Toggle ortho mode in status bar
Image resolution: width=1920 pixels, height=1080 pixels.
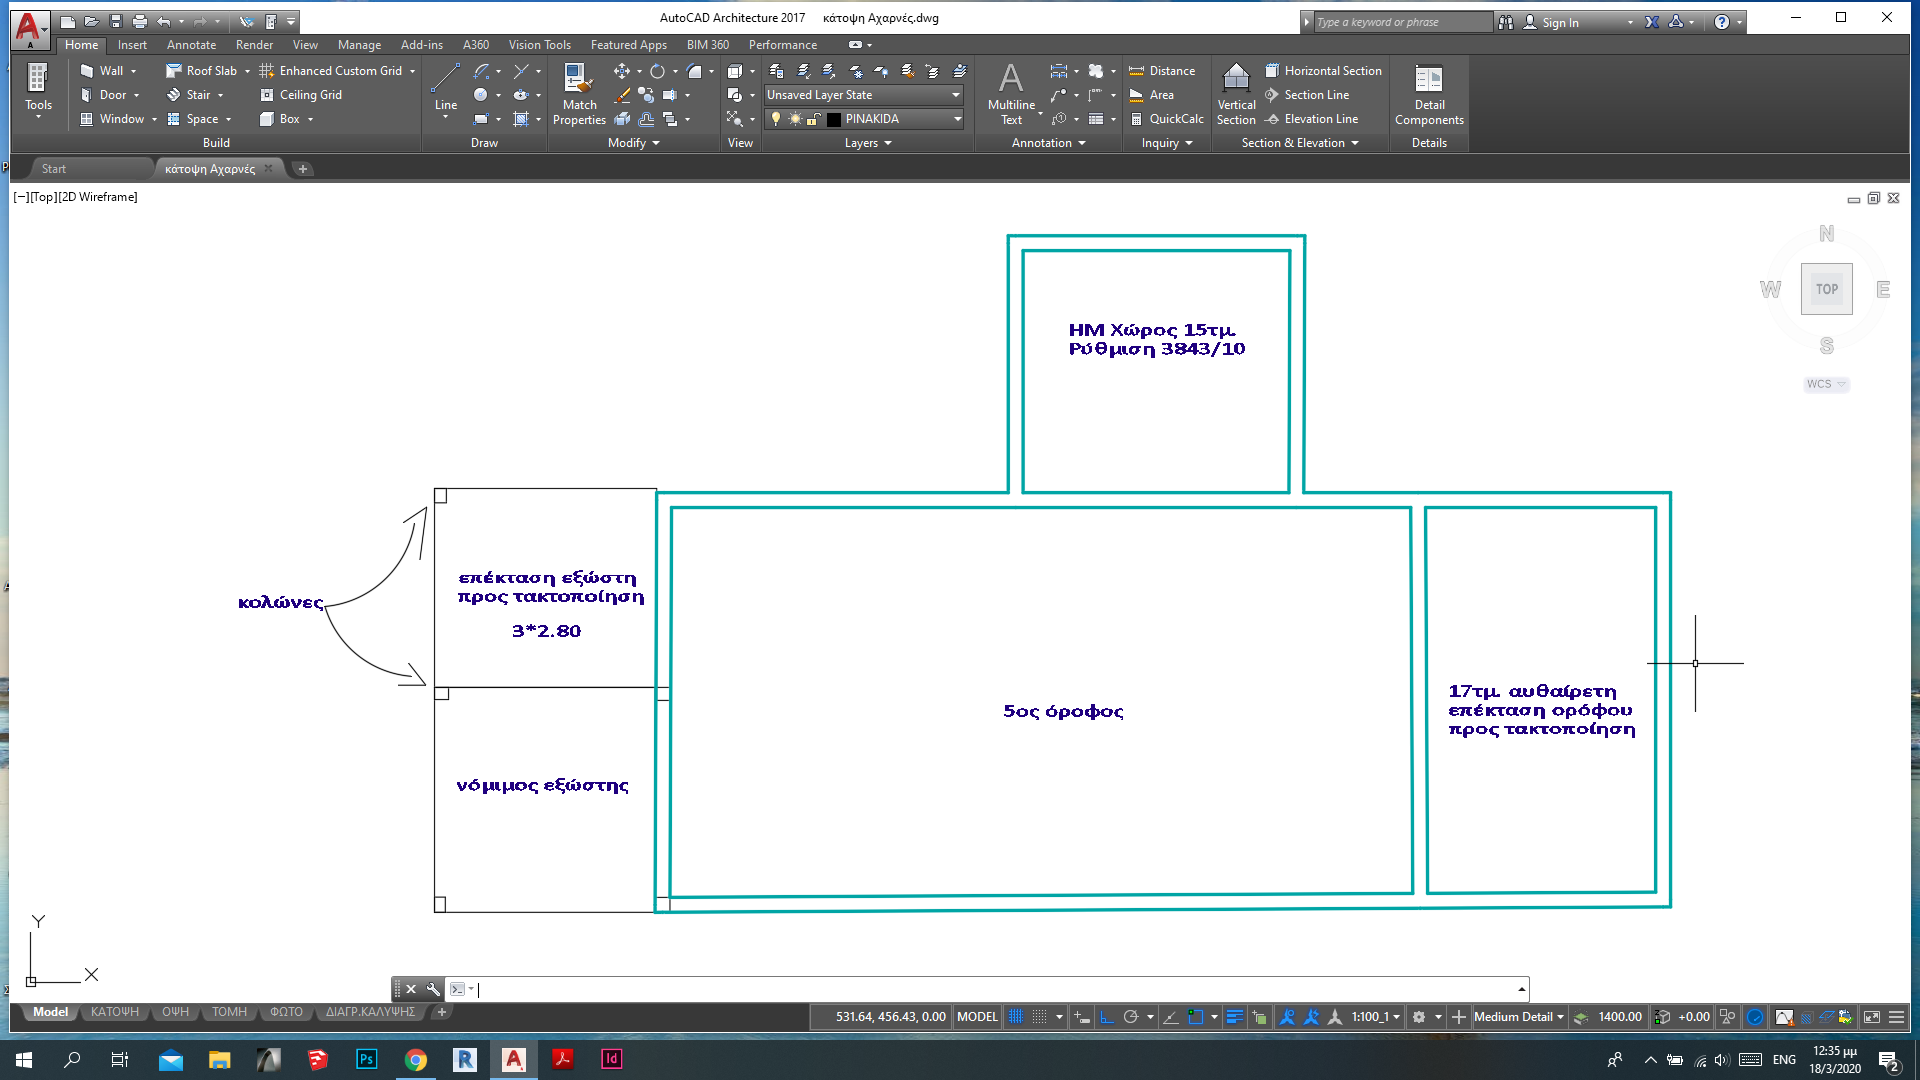(1107, 1017)
